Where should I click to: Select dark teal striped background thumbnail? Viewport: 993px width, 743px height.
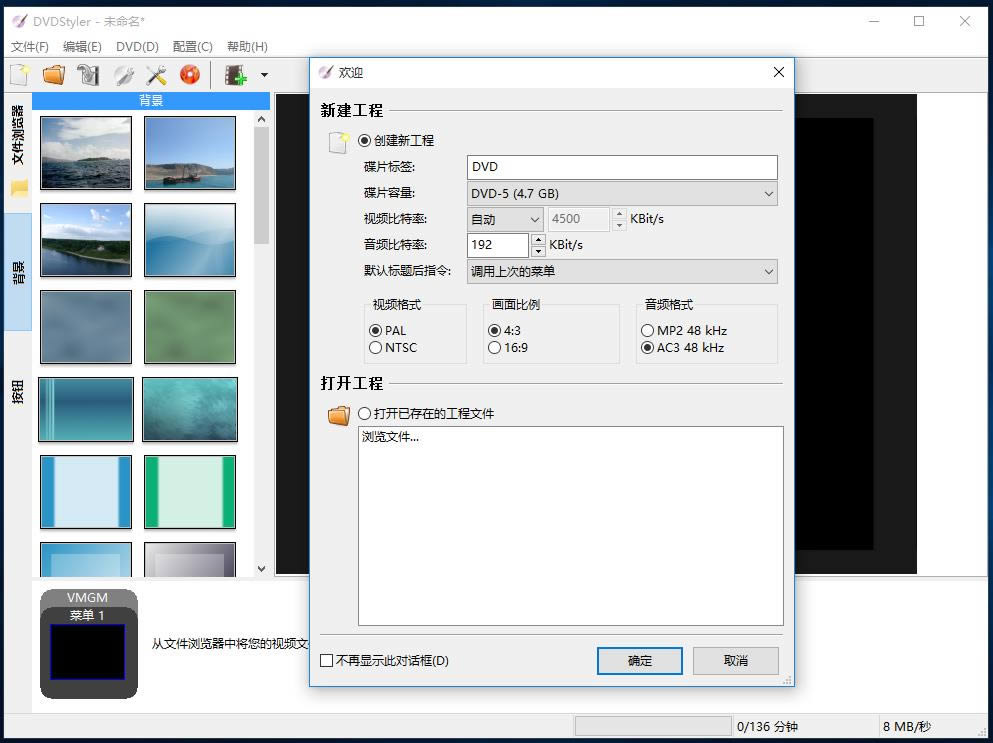86,409
